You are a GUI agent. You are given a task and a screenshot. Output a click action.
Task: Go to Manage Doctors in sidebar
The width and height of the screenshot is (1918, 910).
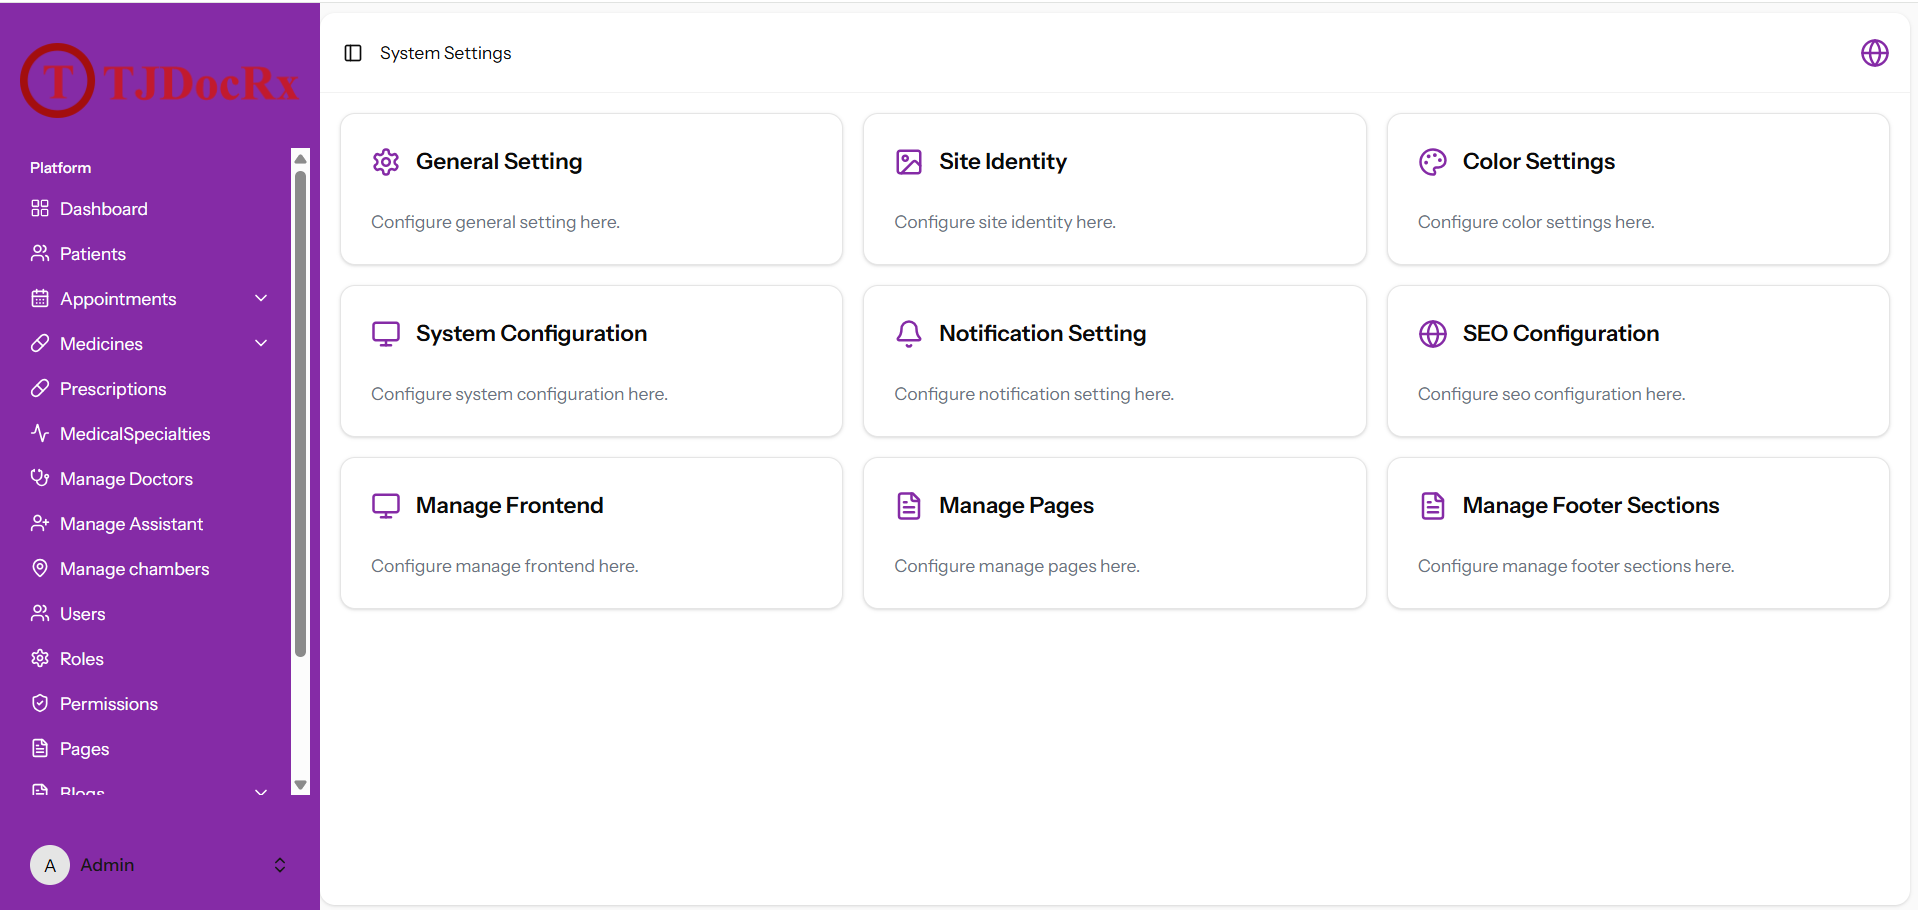(x=126, y=479)
